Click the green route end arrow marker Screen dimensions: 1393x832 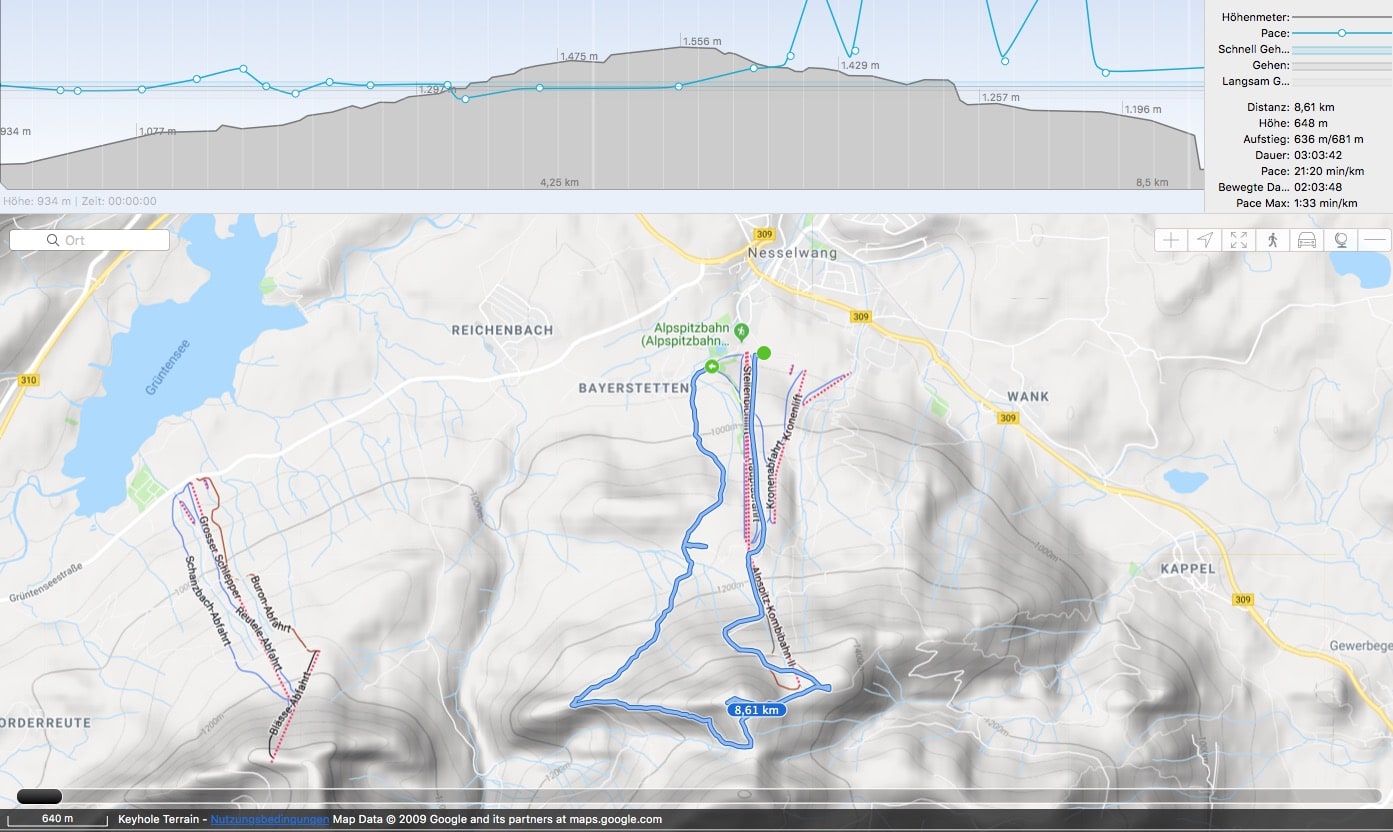pyautogui.click(x=712, y=367)
